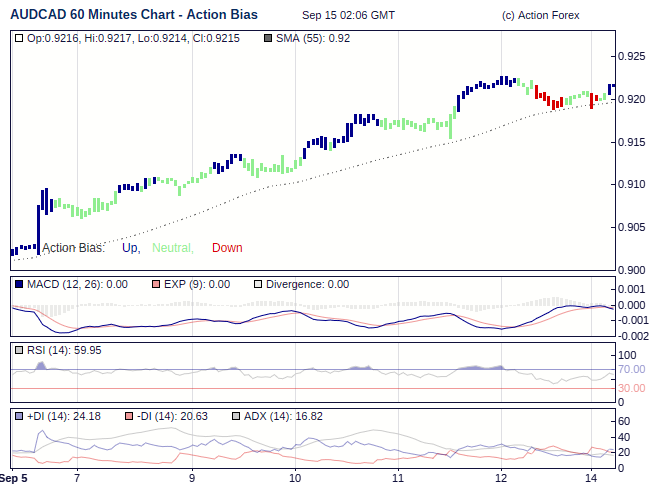
Task: Select the 'Up' Action Bias label
Action: click(131, 248)
